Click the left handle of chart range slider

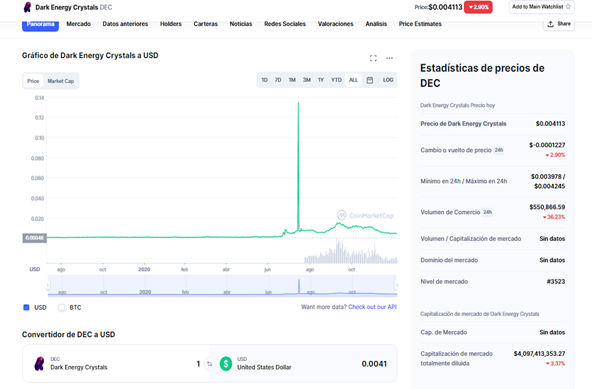coord(48,285)
